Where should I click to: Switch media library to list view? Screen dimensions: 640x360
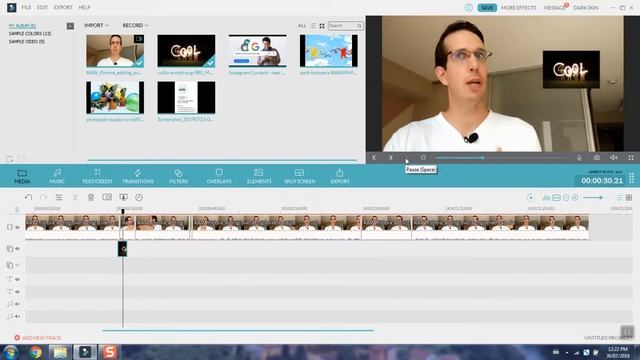click(x=313, y=26)
